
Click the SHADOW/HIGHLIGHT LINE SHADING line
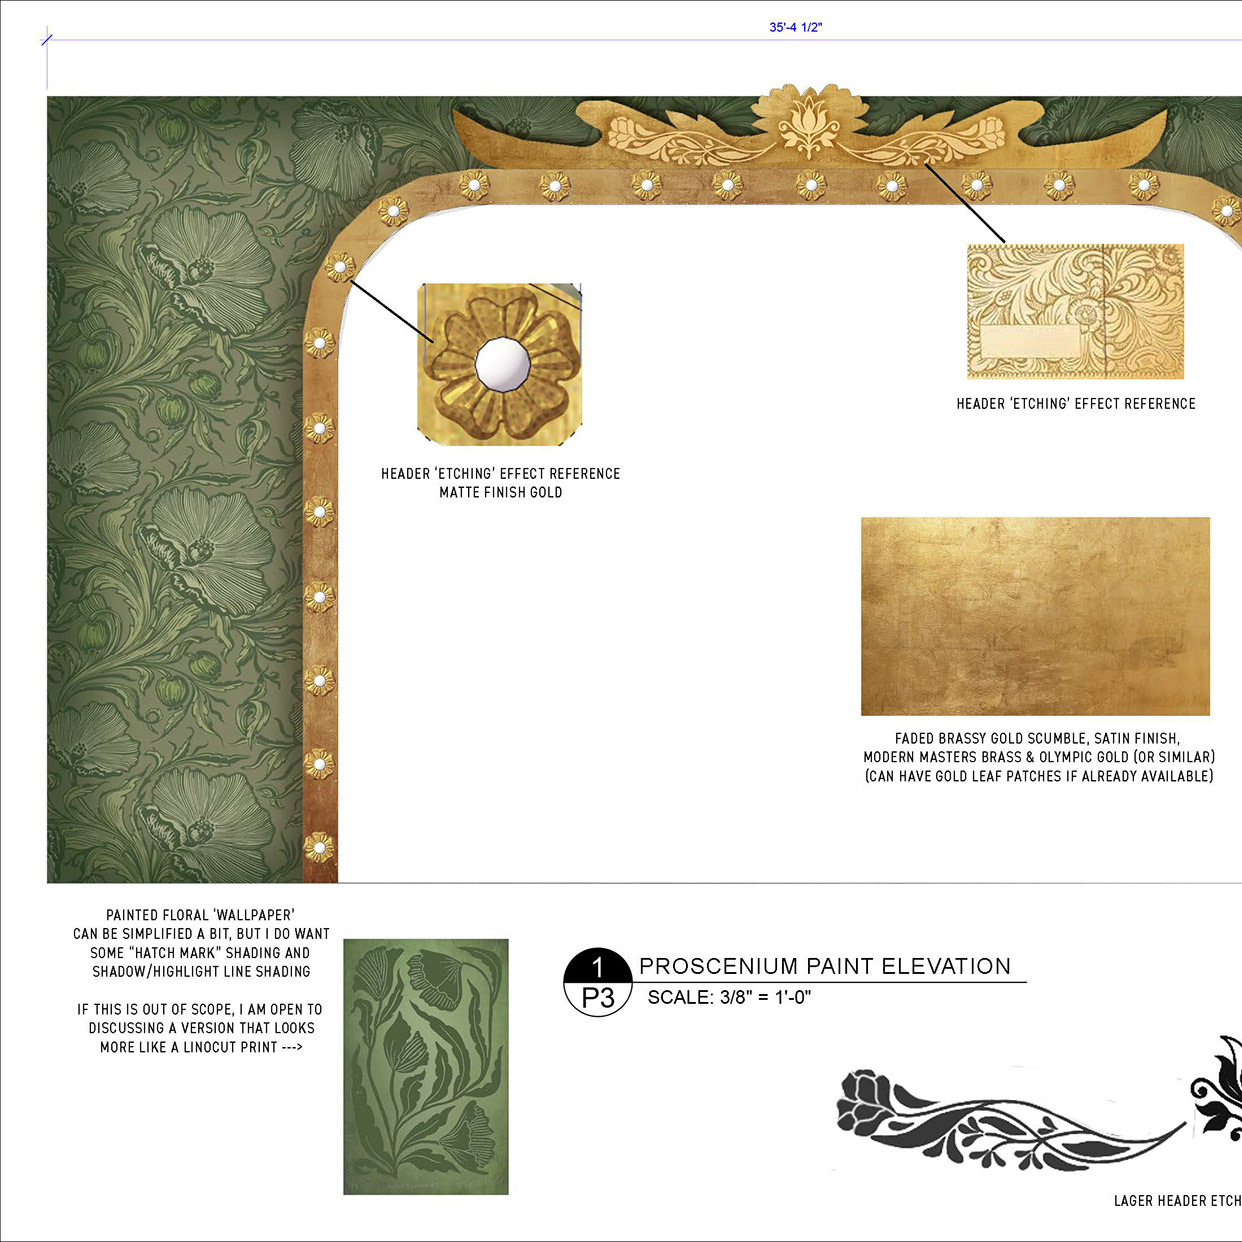(201, 971)
